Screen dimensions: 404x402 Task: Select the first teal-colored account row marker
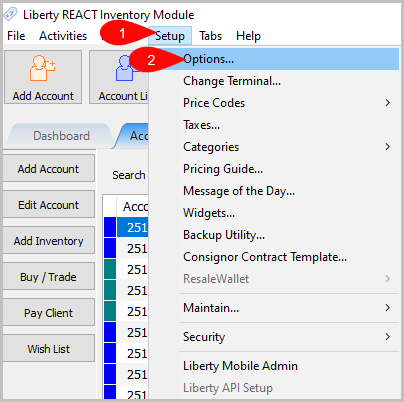pyautogui.click(x=110, y=269)
